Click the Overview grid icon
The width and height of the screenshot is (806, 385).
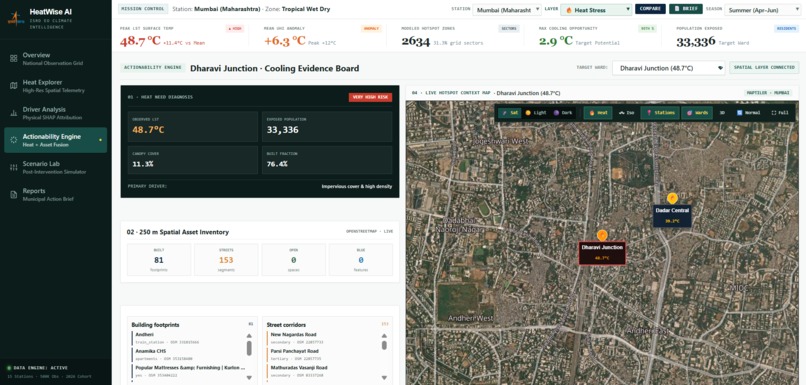click(13, 59)
